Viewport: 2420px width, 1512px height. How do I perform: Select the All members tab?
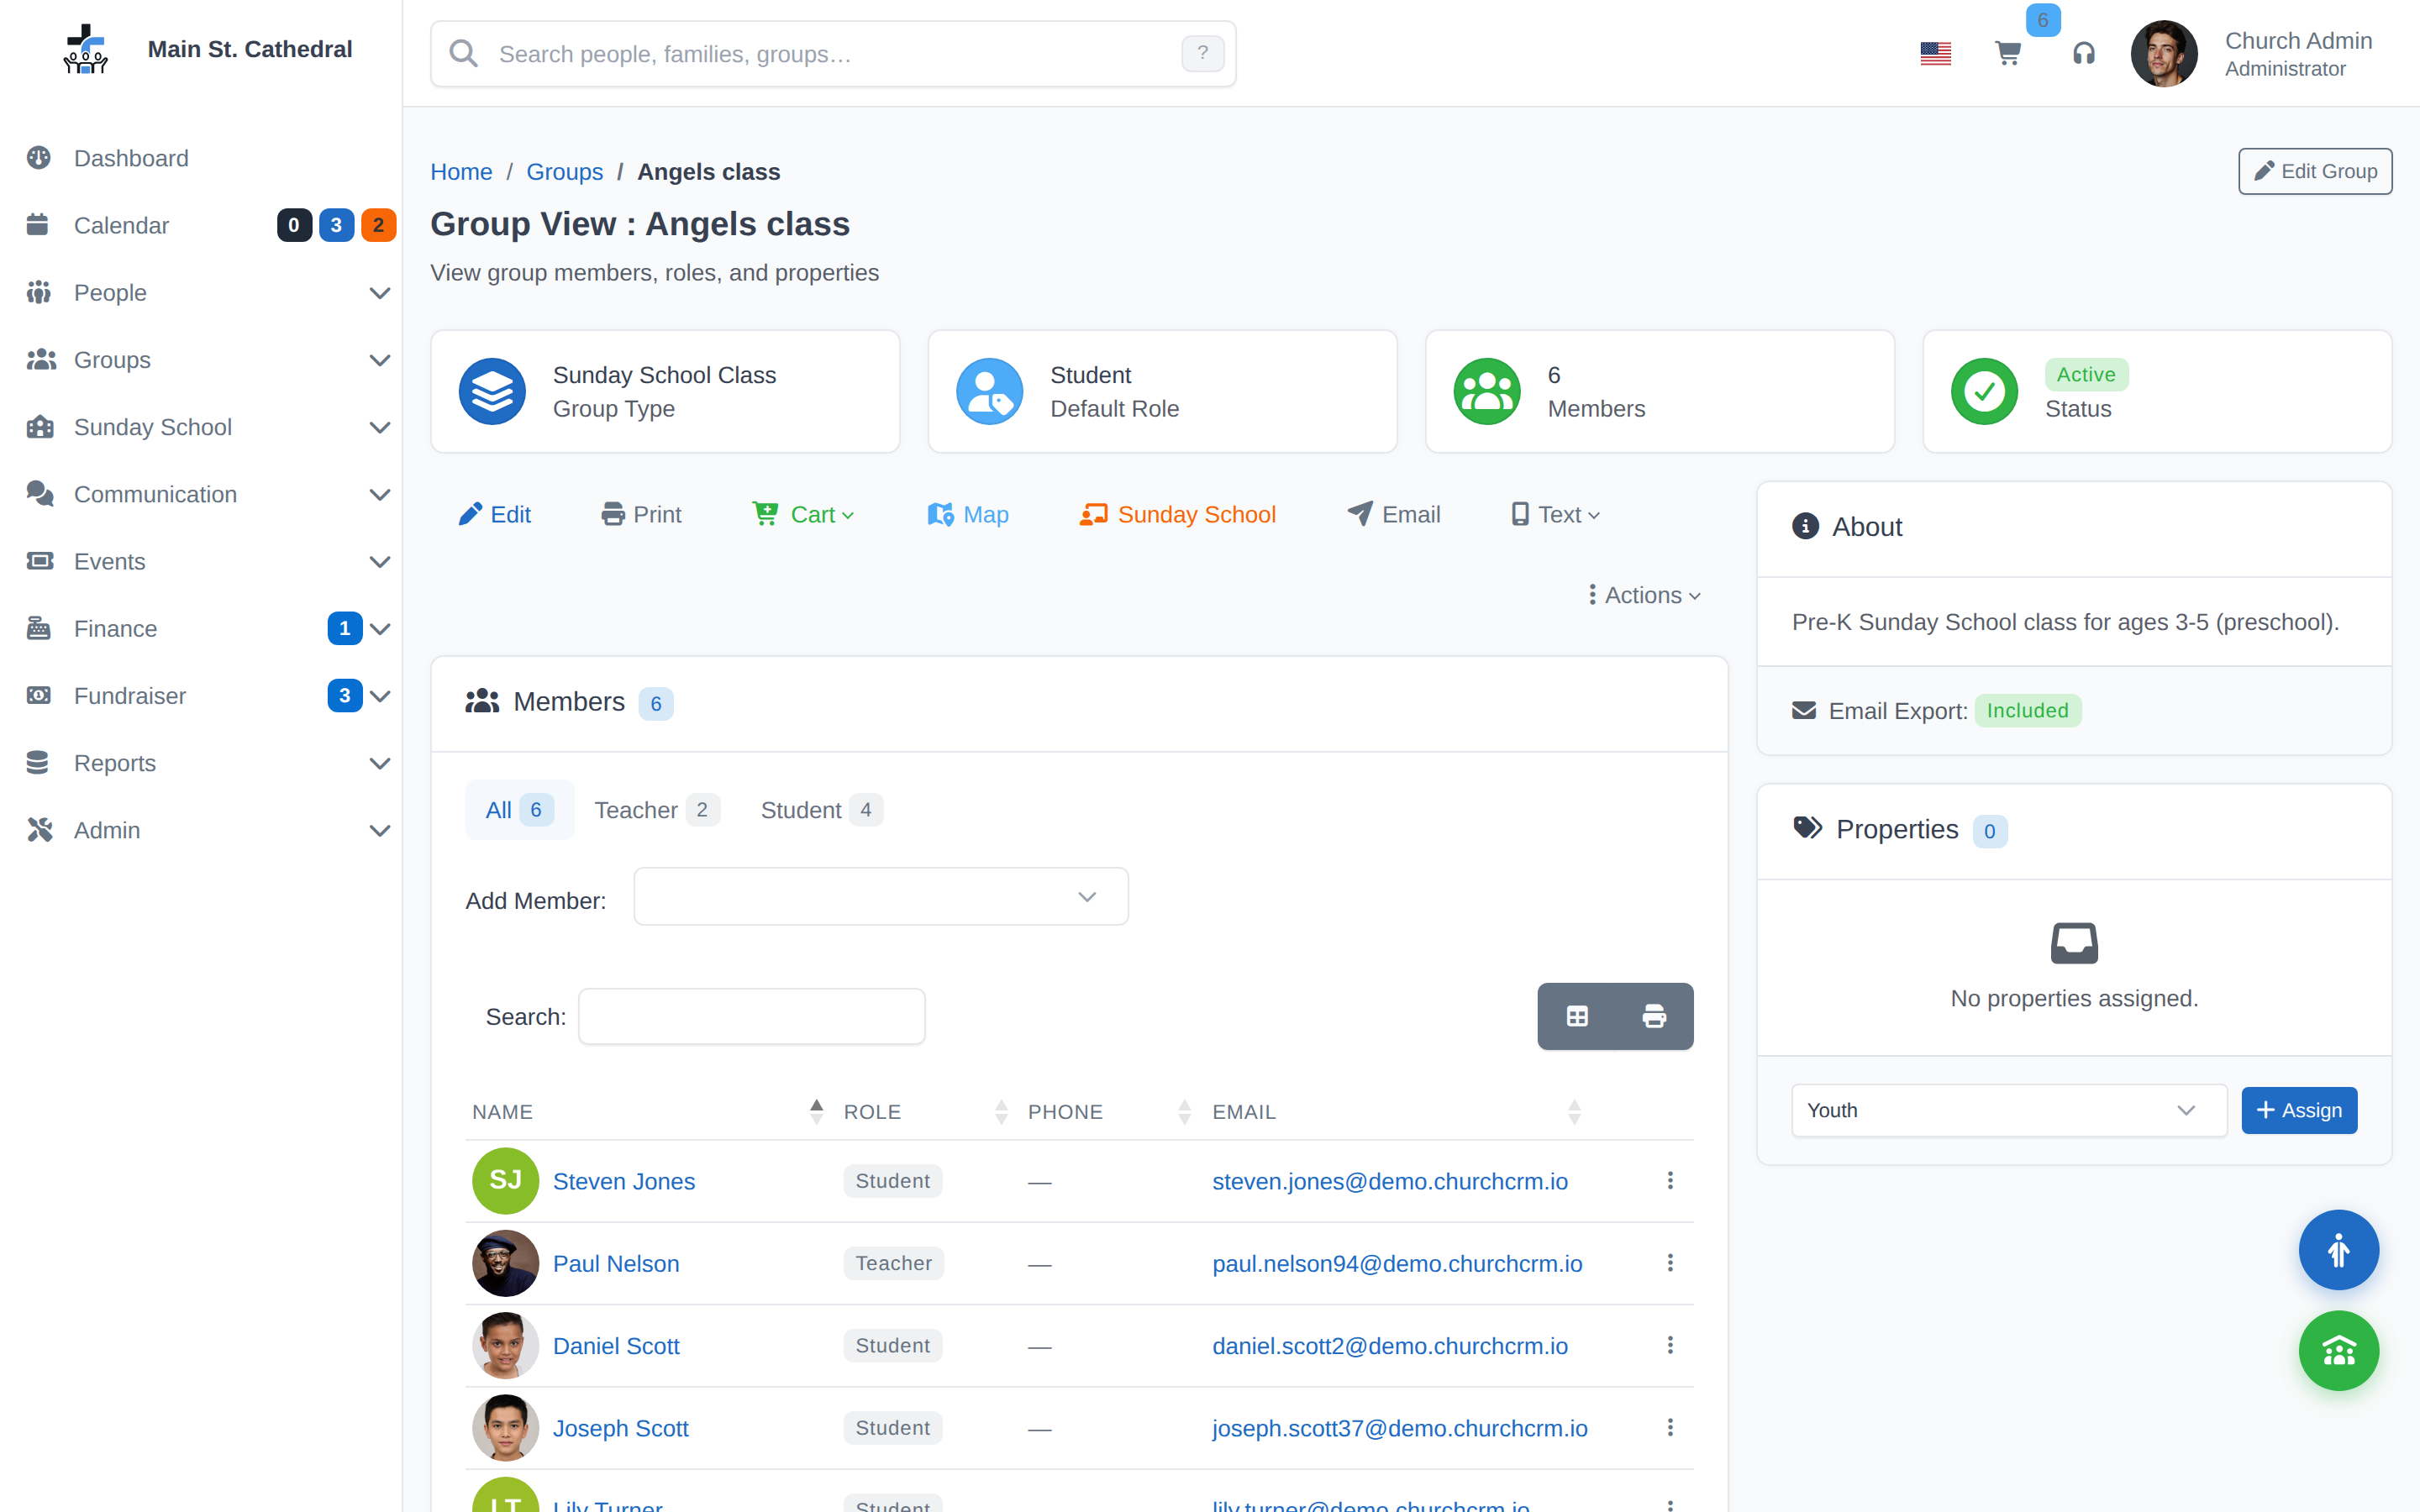519,810
